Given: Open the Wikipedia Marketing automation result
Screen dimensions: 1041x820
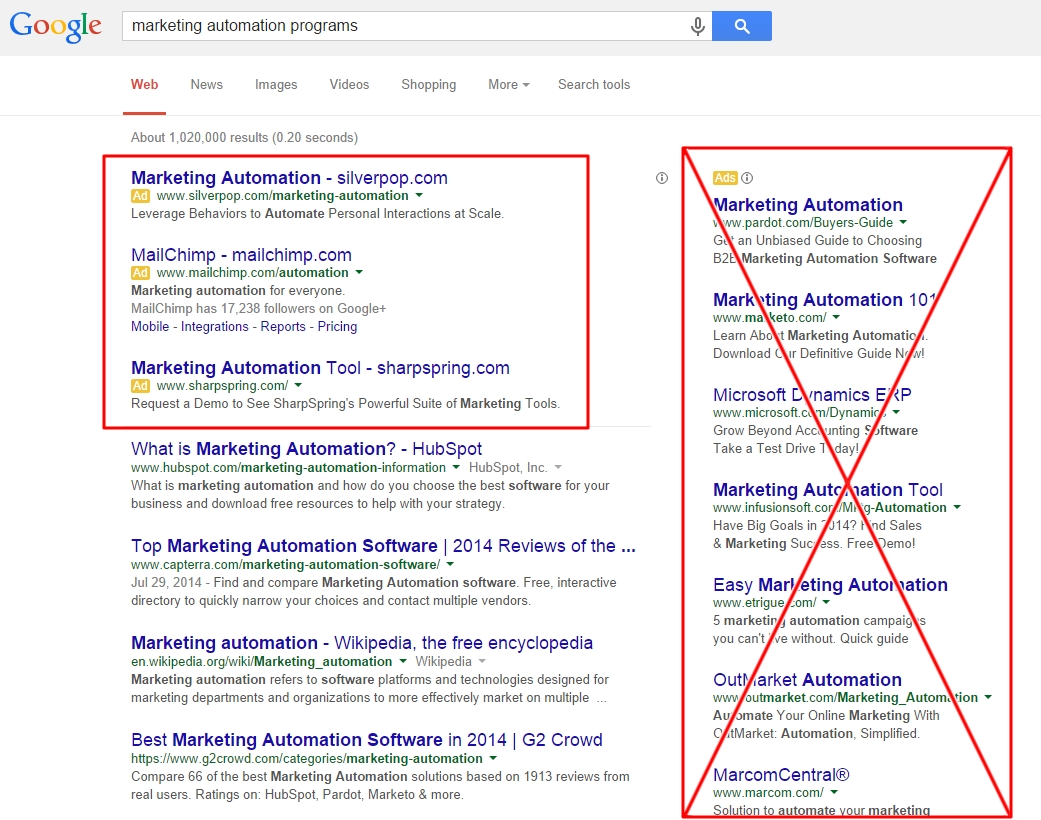Looking at the screenshot, I should tap(361, 643).
